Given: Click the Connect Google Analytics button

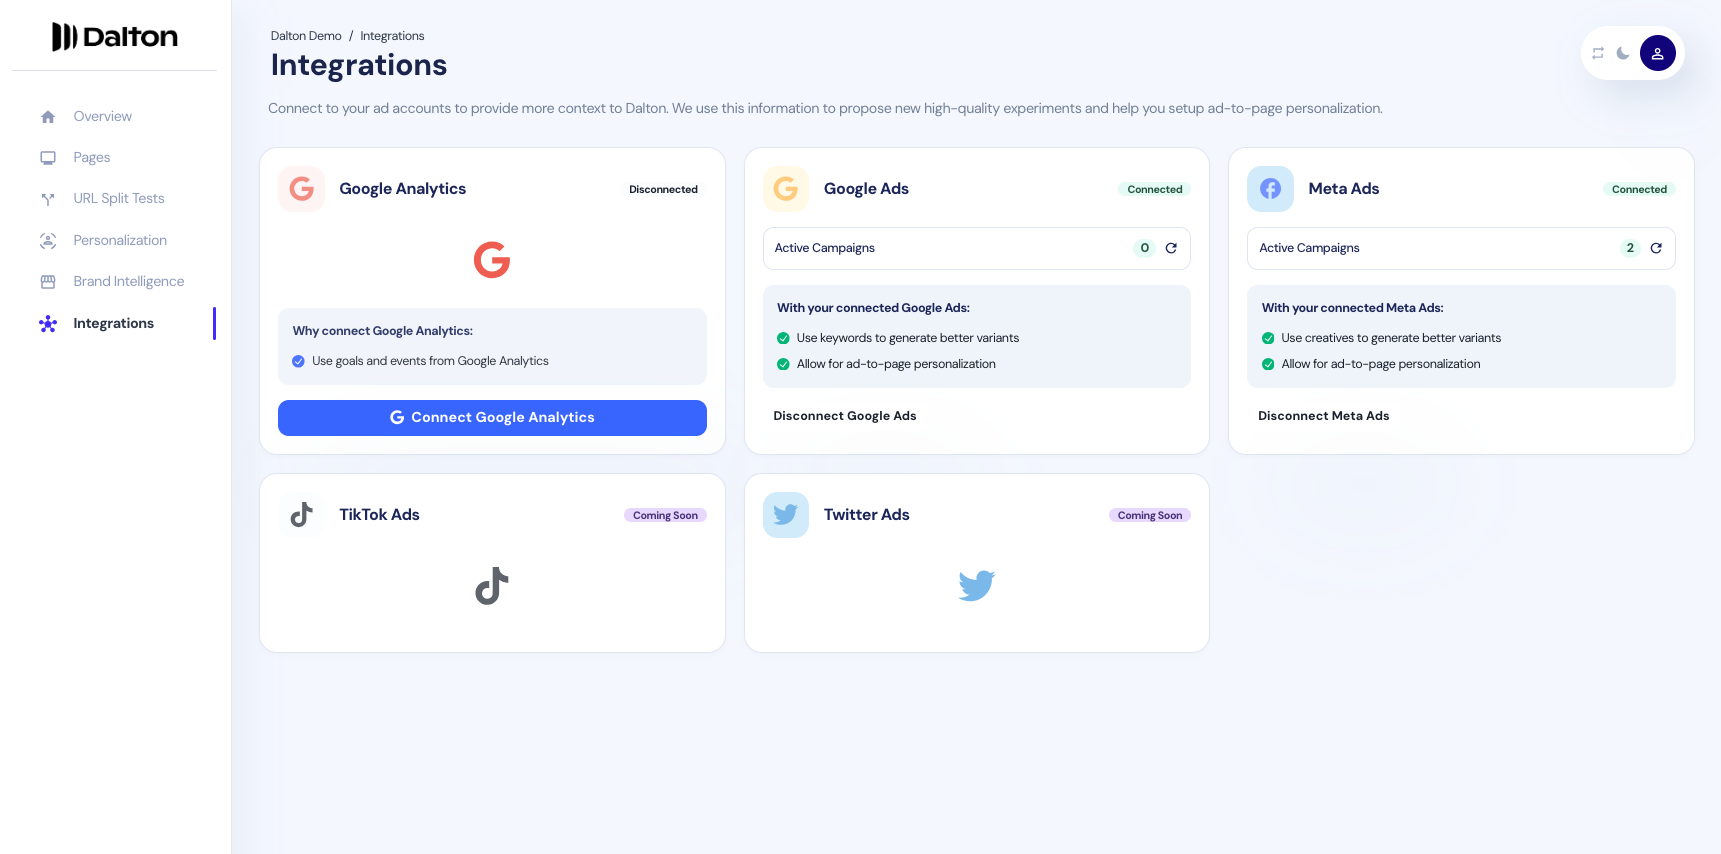Looking at the screenshot, I should [492, 418].
